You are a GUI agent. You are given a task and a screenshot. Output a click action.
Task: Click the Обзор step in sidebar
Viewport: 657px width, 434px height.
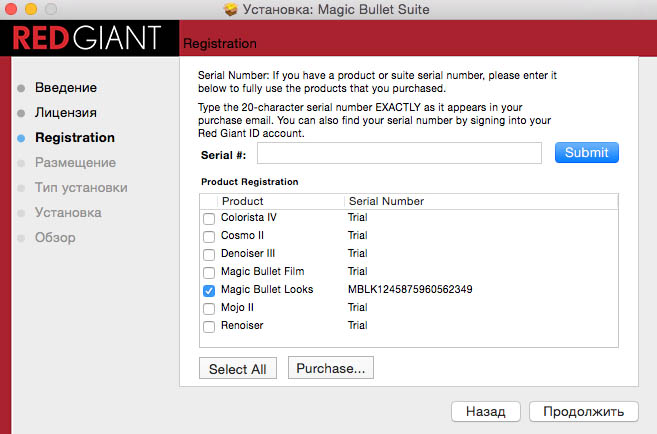(x=55, y=238)
